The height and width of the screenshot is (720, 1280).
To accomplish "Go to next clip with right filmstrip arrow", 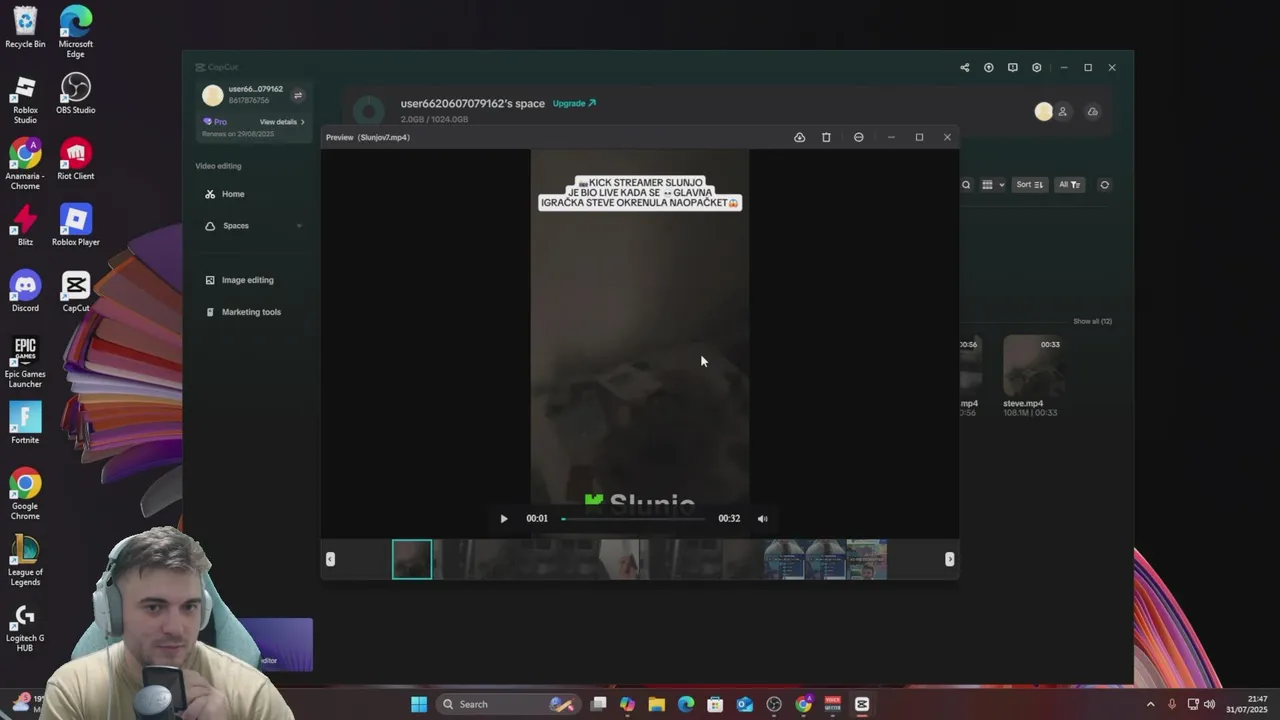I will click(949, 559).
